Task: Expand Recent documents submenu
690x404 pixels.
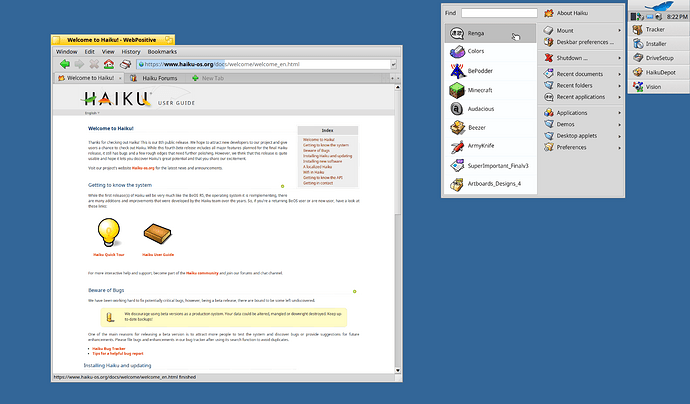Action: tap(581, 74)
